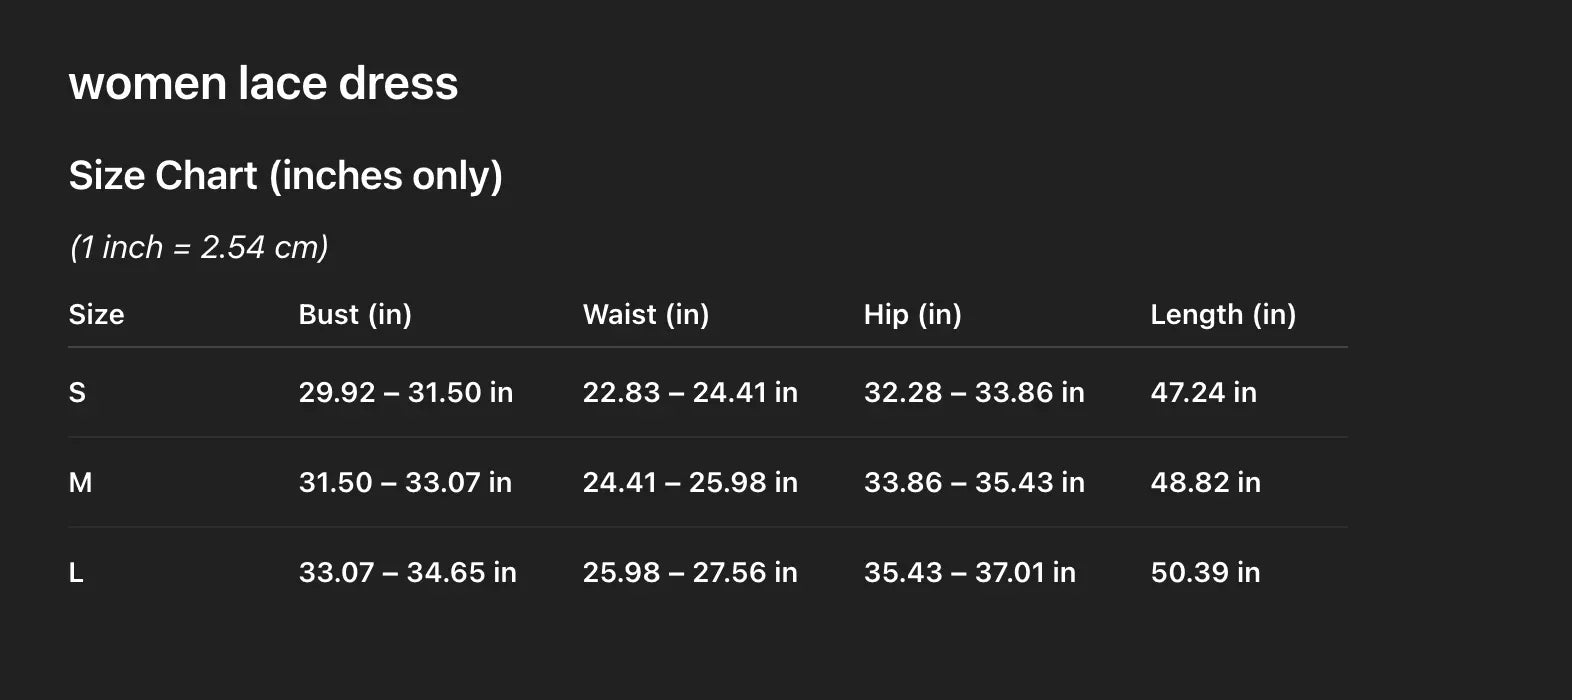Click the "Hip (in)" column header
1572x700 pixels.
tap(912, 314)
